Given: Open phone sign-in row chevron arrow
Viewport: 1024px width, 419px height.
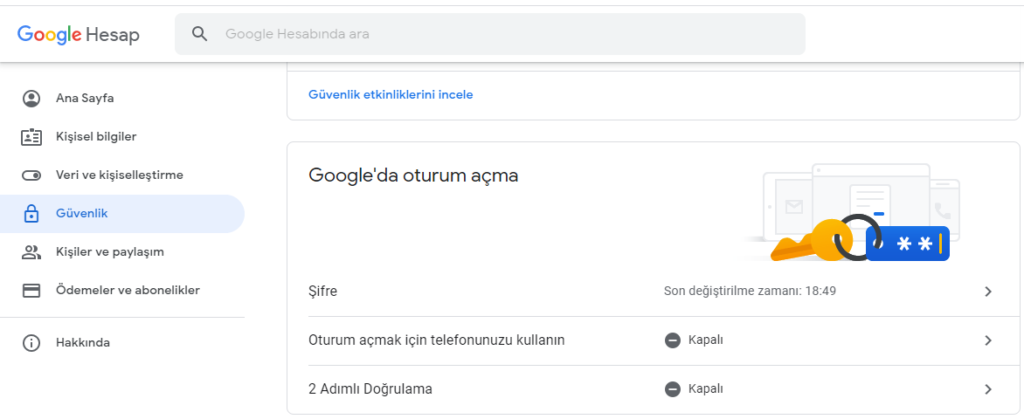Looking at the screenshot, I should [988, 341].
